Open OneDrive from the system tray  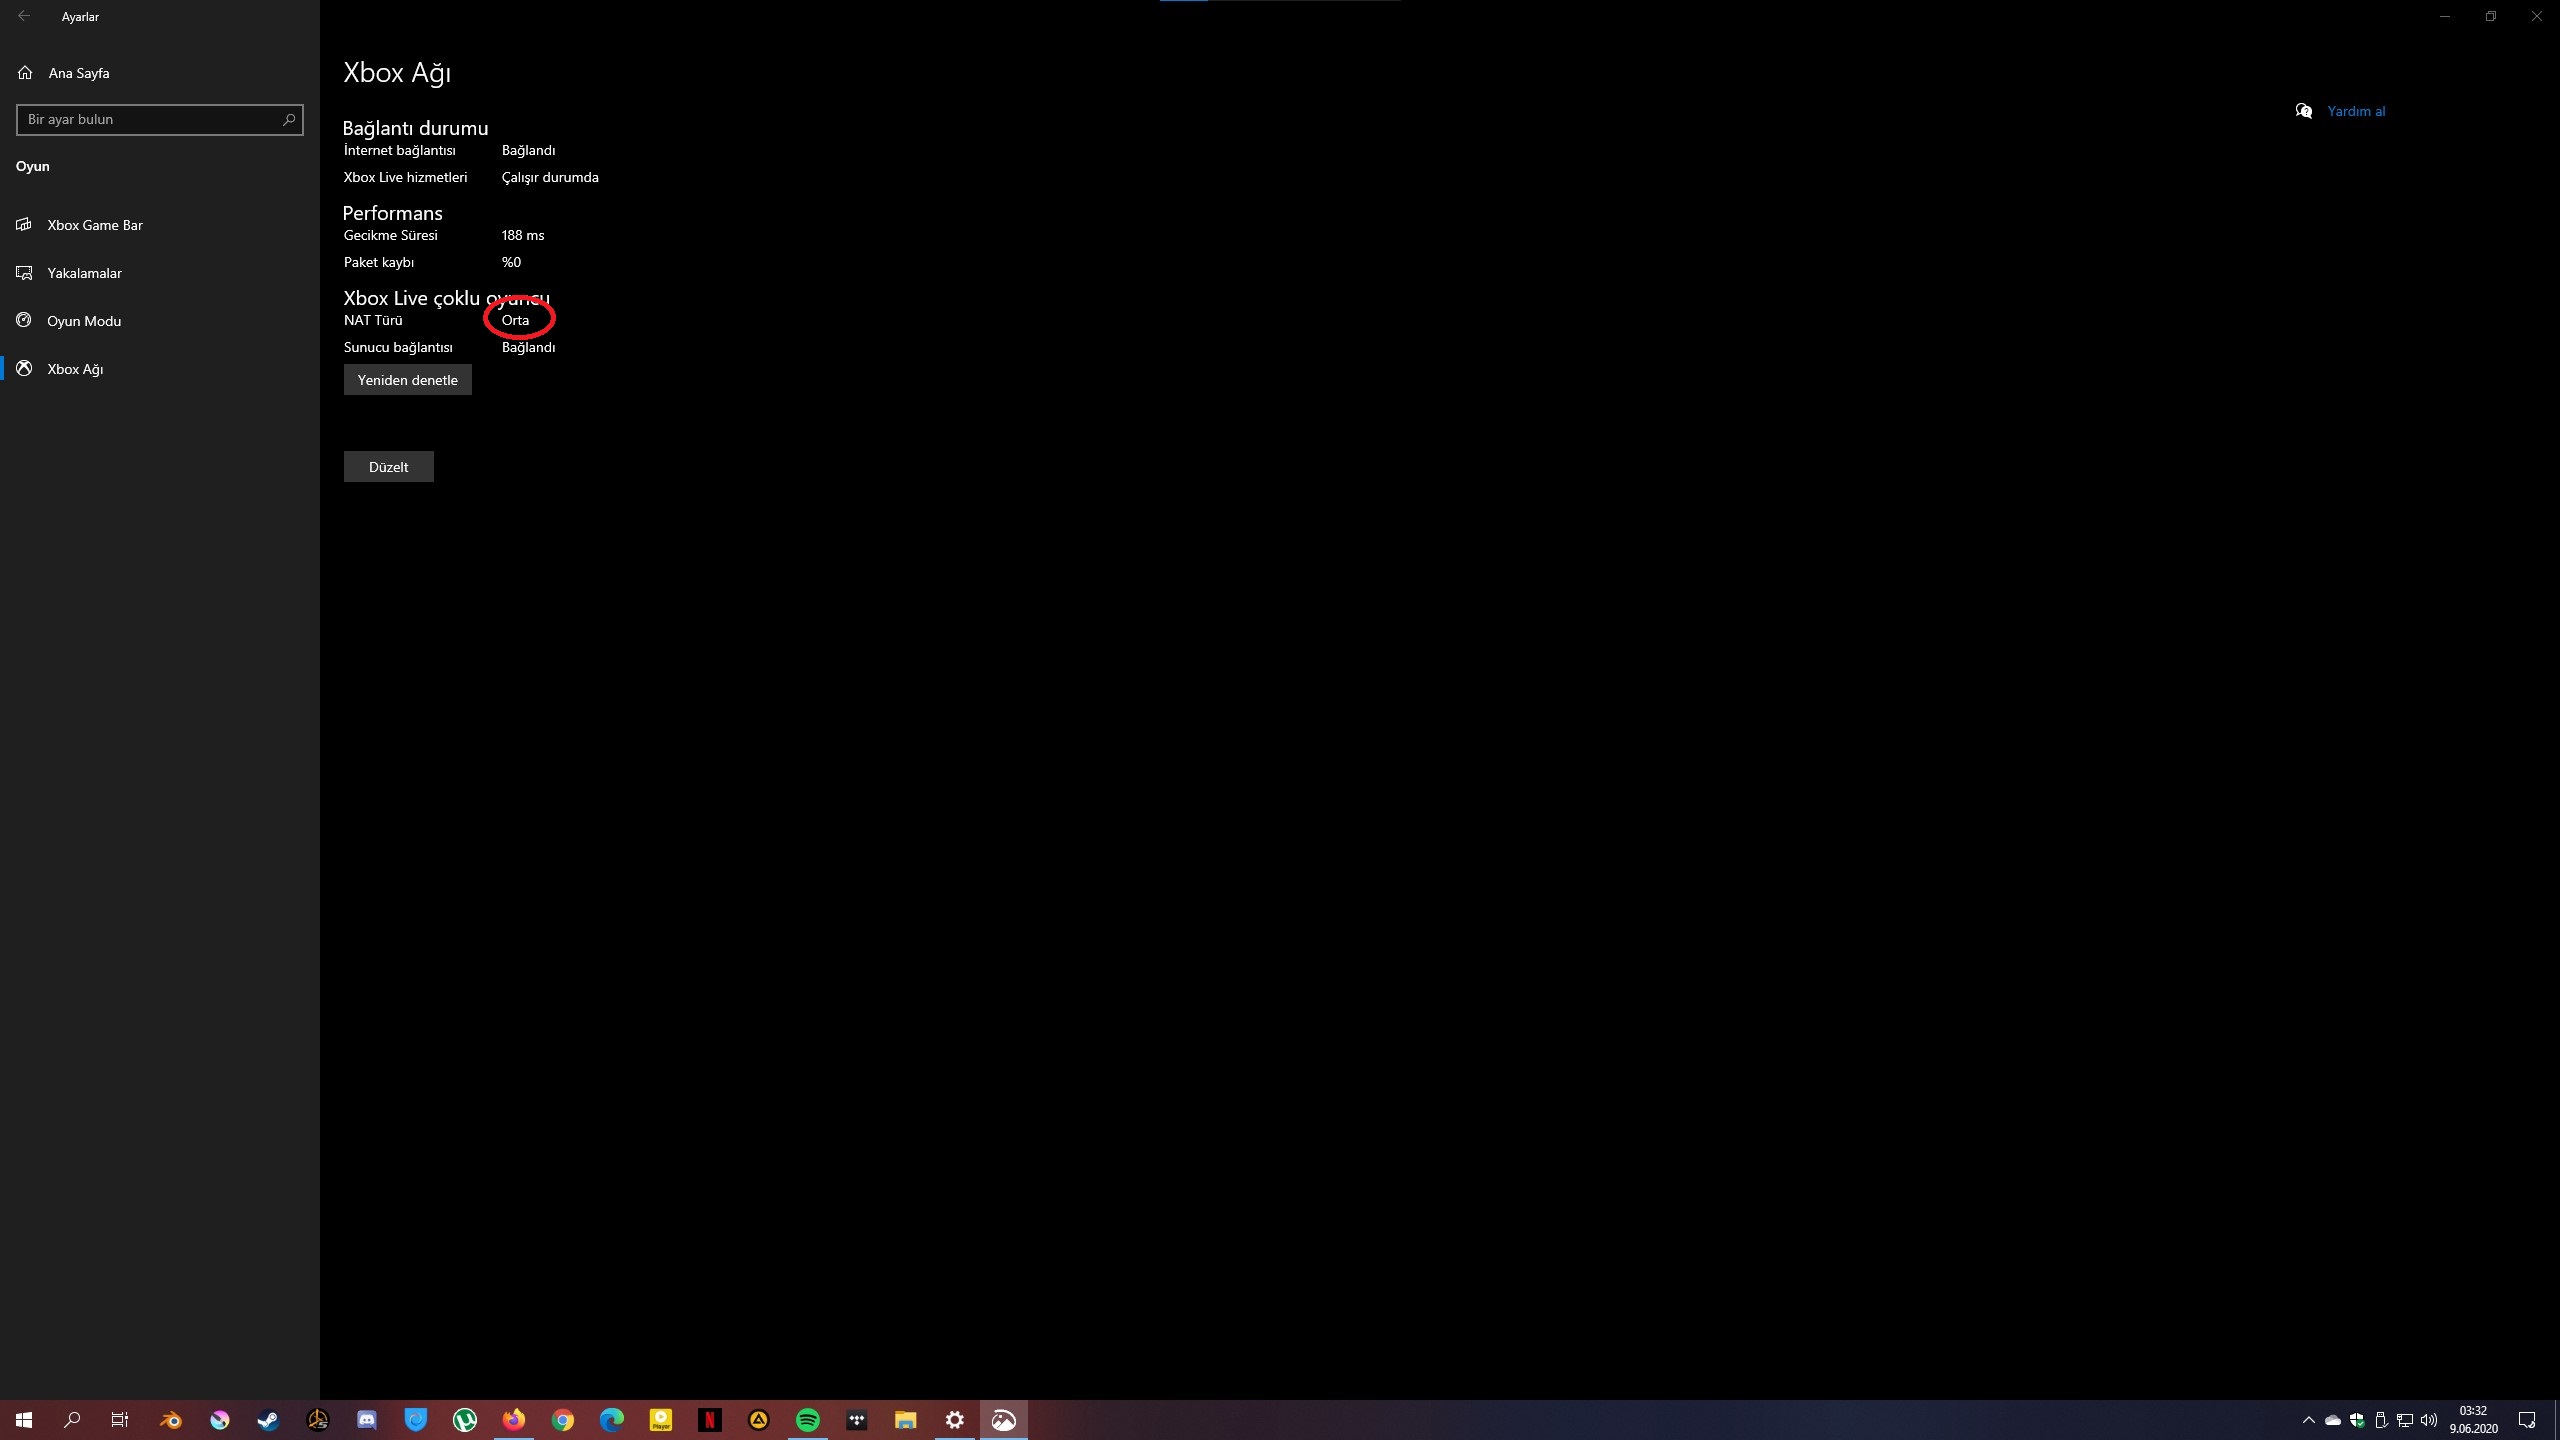(2333, 1420)
